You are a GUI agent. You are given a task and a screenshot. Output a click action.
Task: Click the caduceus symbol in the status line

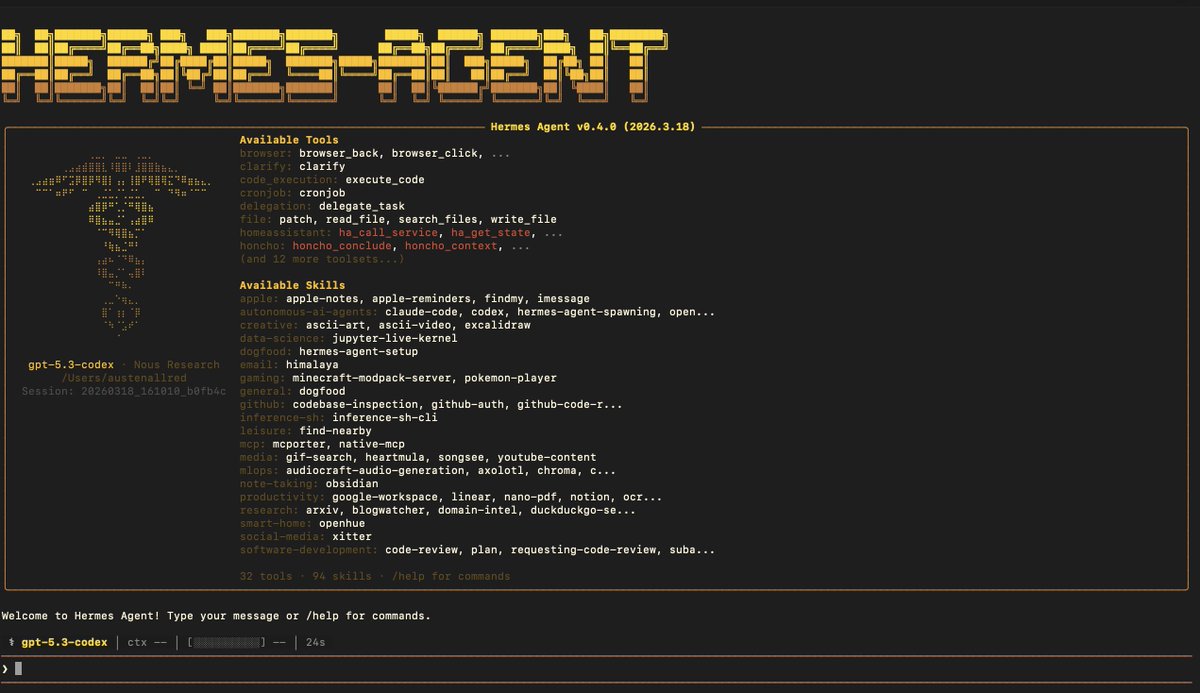coord(9,642)
